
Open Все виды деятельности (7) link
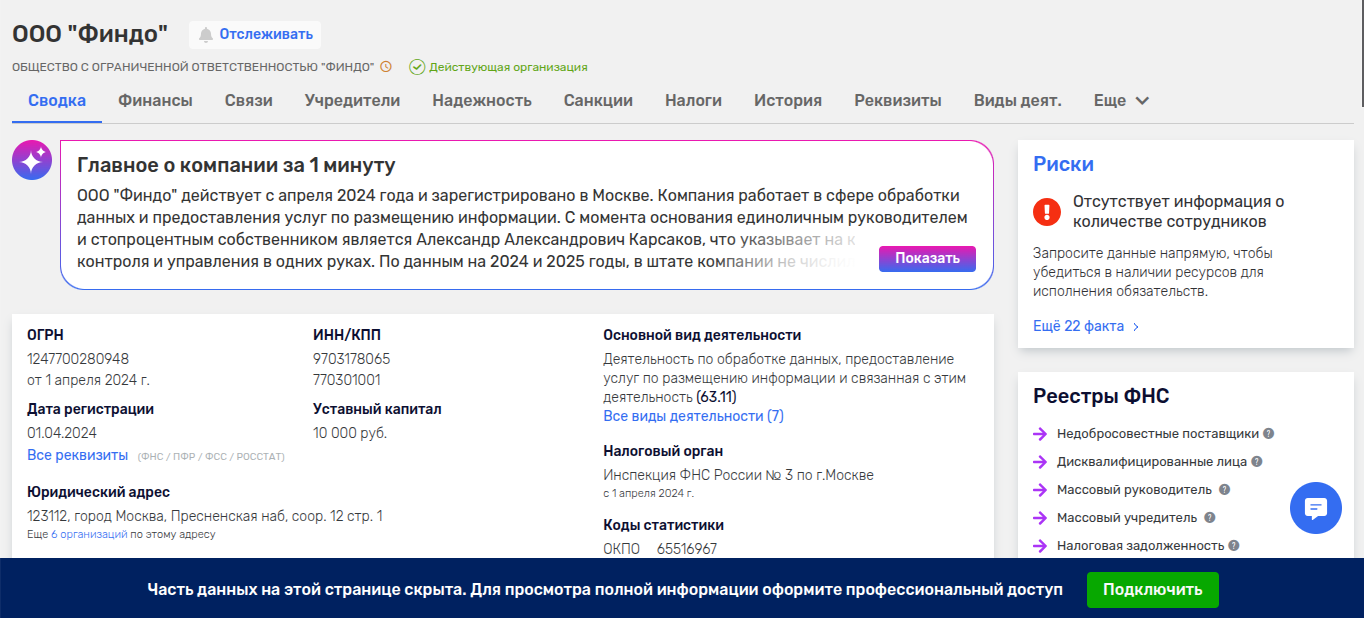(x=694, y=416)
